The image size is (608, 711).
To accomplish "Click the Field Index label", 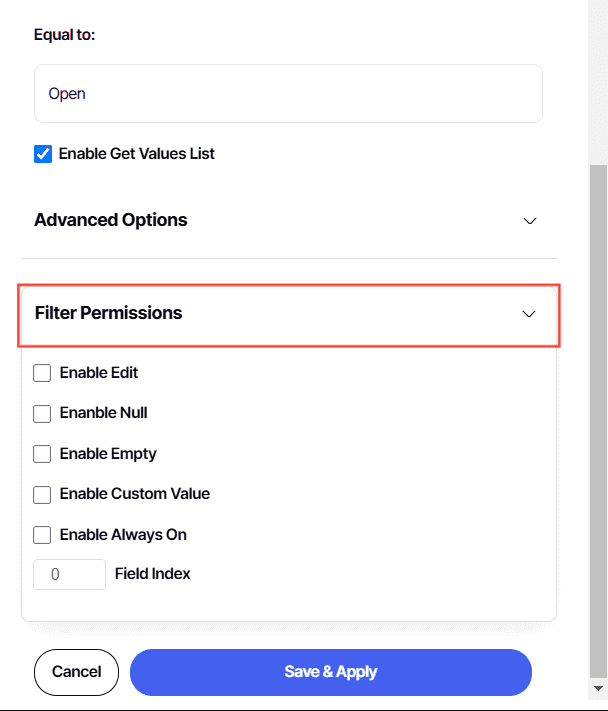I will [153, 574].
